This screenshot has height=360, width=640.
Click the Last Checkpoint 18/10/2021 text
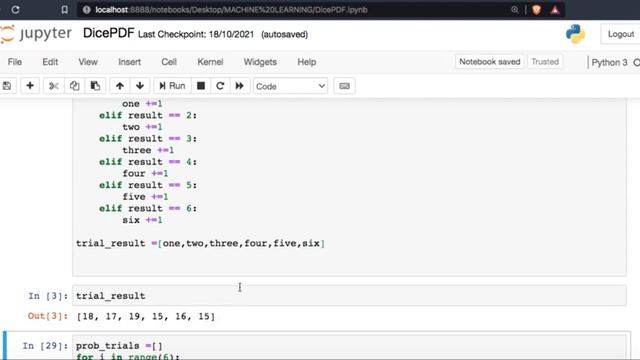point(196,34)
